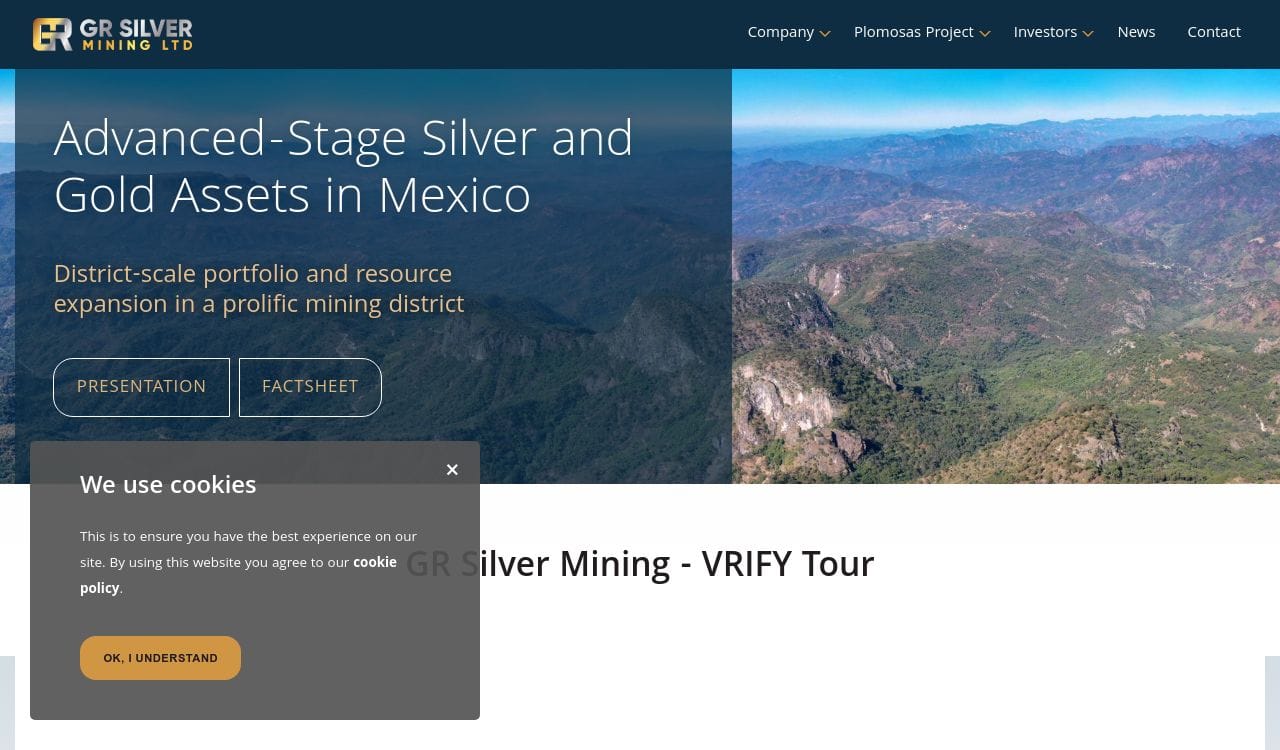Click the District-scale portfolio subheading text
Viewport: 1280px width, 750px height.
coord(258,288)
